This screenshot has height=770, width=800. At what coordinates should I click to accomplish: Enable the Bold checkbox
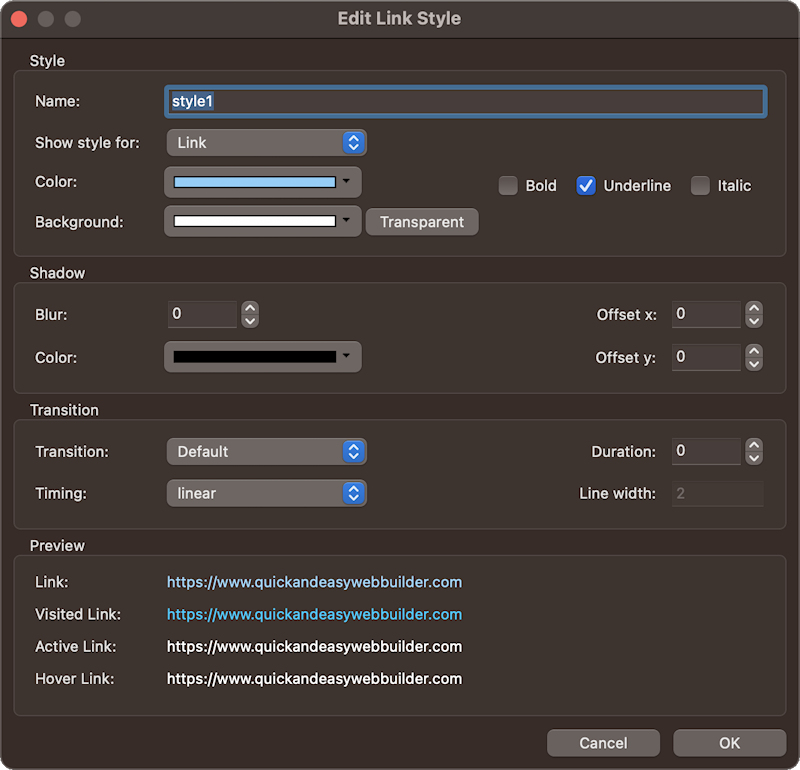[508, 185]
